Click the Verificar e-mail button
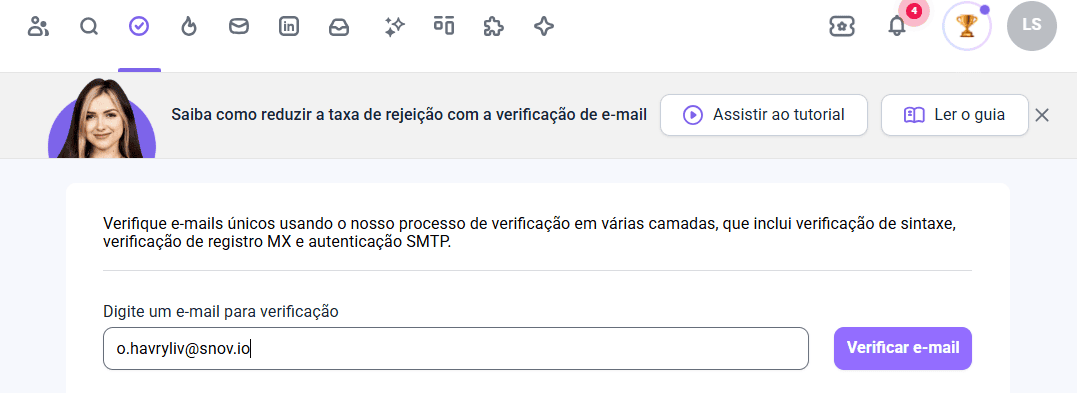Image resolution: width=1077 pixels, height=393 pixels. coord(903,348)
